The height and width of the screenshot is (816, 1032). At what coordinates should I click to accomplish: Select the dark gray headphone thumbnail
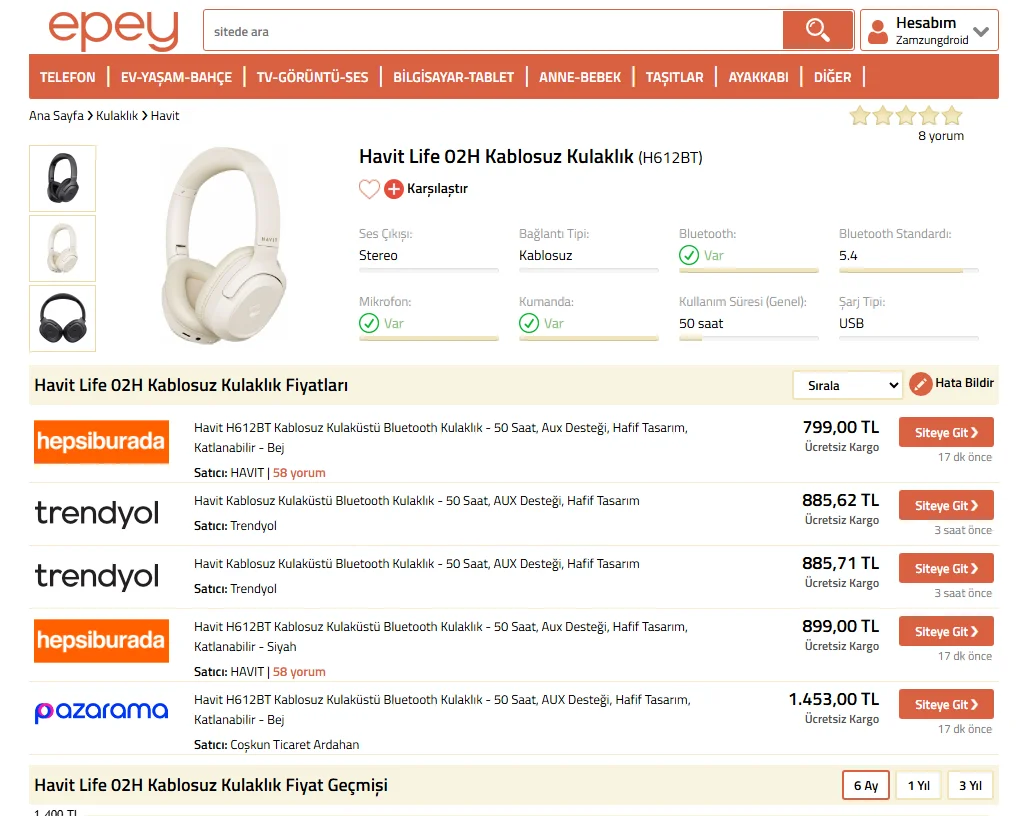(x=63, y=178)
